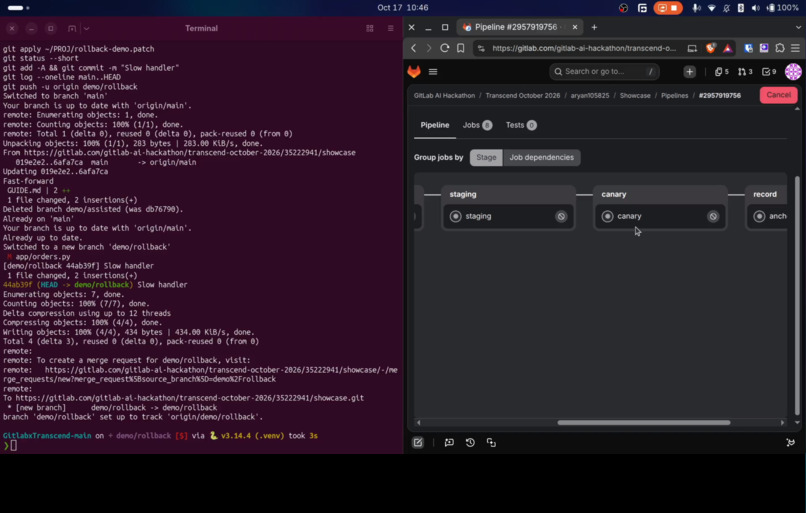The height and width of the screenshot is (513, 806).
Task: Expand browser tab list chevron
Action: (798, 27)
